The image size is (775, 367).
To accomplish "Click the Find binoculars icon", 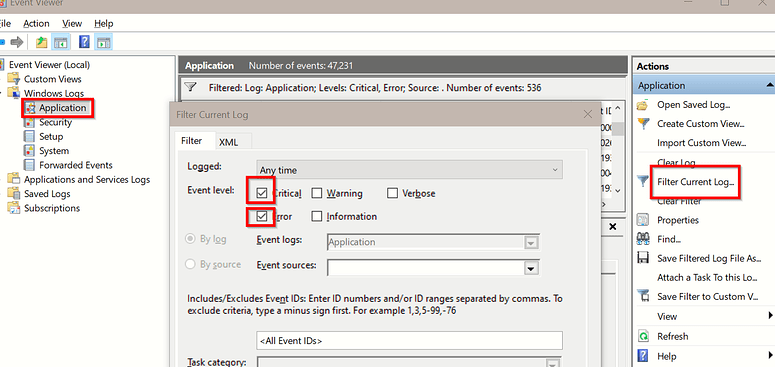I will point(643,239).
